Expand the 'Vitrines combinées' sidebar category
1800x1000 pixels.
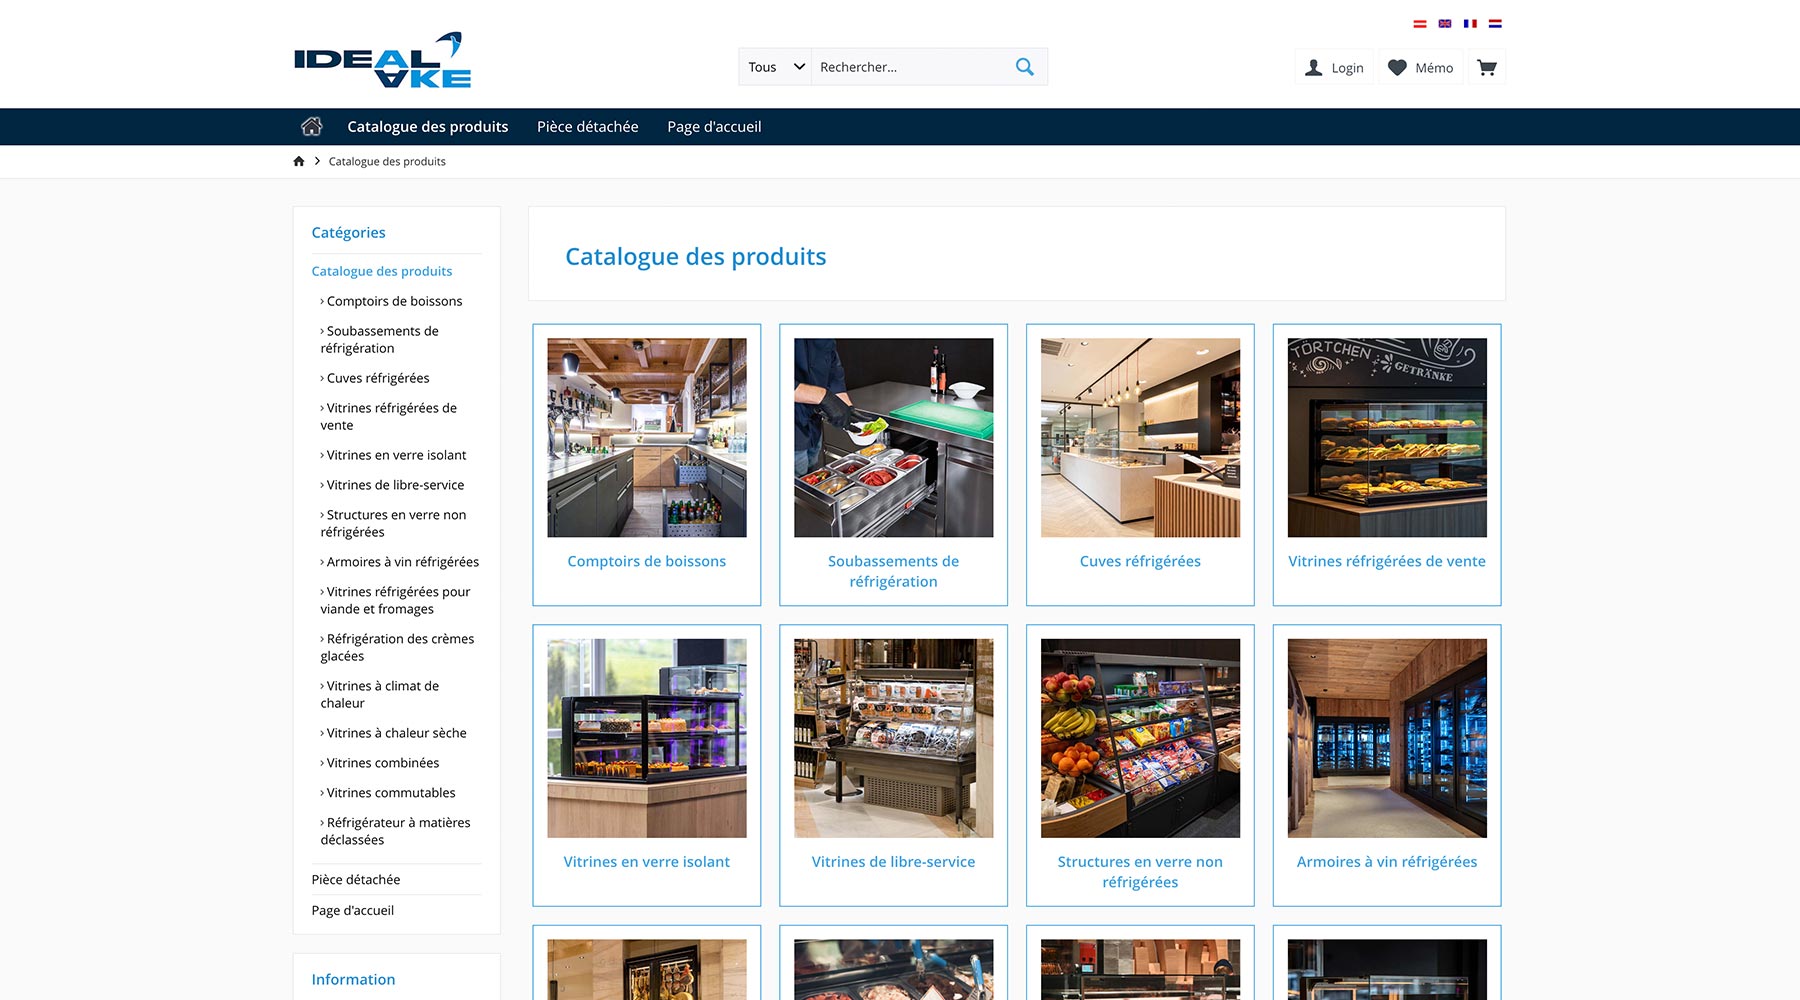click(383, 763)
